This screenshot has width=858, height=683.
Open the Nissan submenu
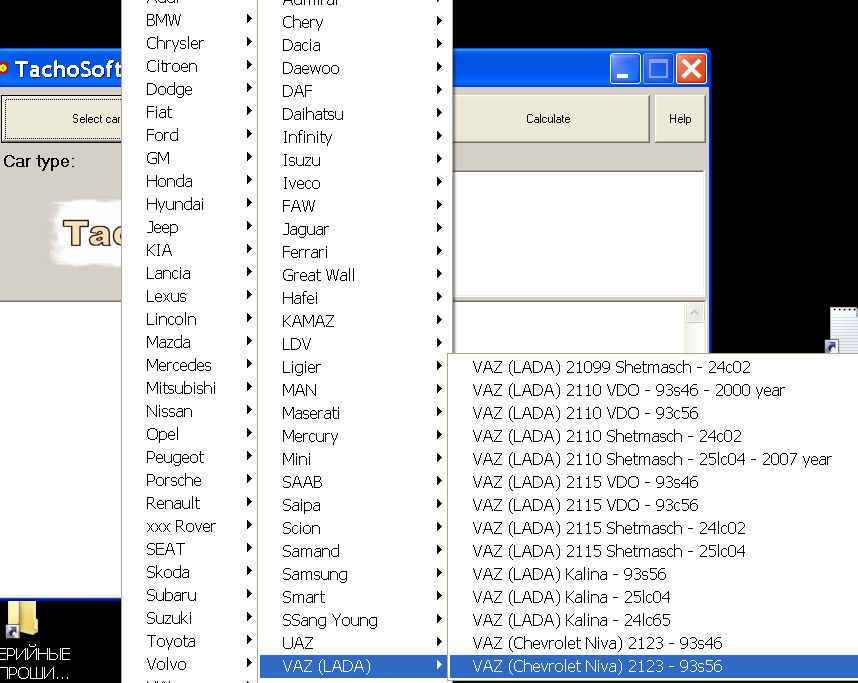[190, 411]
